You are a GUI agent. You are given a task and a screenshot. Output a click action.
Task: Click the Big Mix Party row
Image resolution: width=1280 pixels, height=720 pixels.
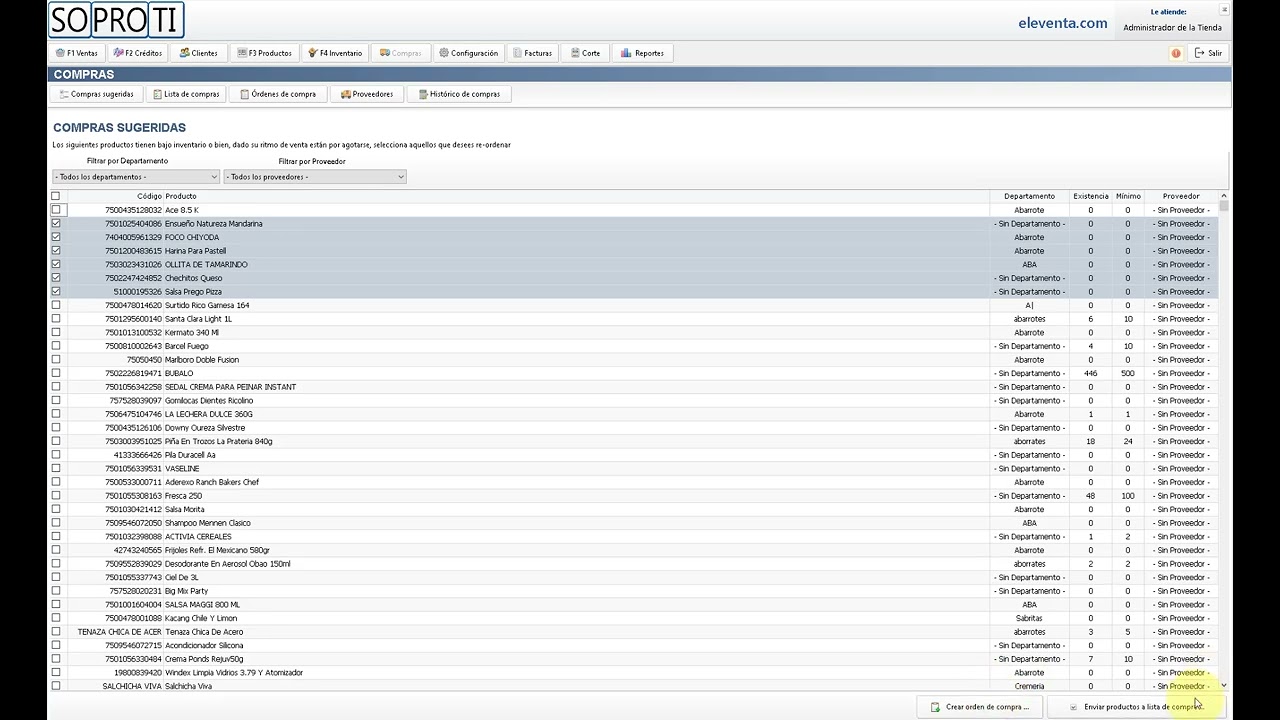634,591
